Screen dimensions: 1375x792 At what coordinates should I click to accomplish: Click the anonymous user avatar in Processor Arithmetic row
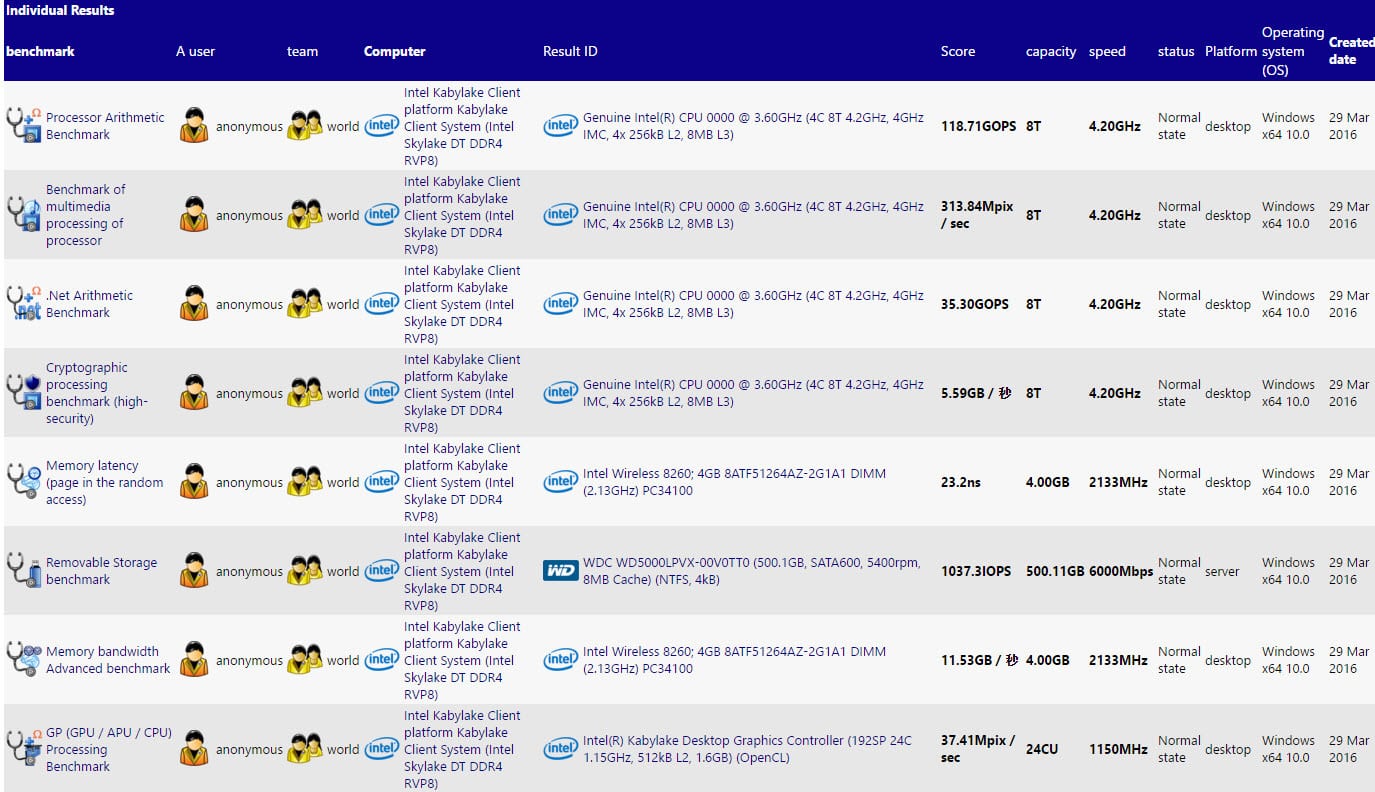(x=194, y=126)
